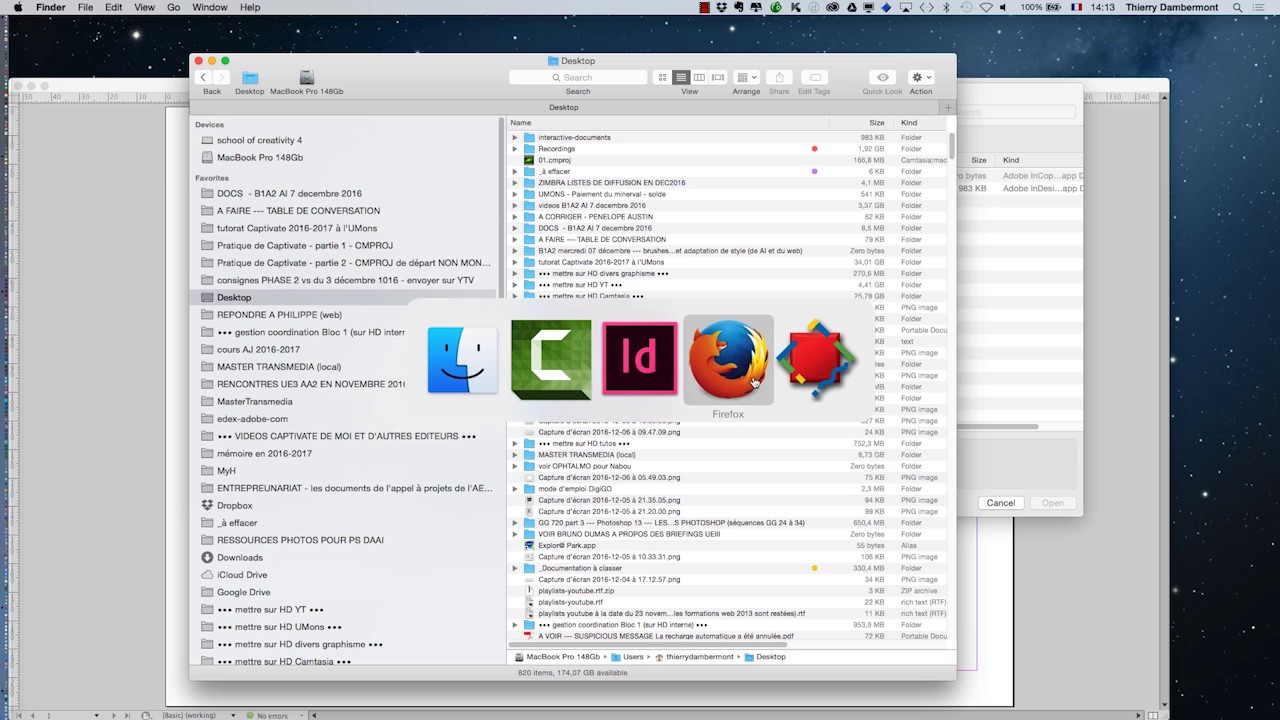The width and height of the screenshot is (1280, 720).
Task: Click the orange tag dot beside Recordings
Action: pyautogui.click(x=814, y=148)
